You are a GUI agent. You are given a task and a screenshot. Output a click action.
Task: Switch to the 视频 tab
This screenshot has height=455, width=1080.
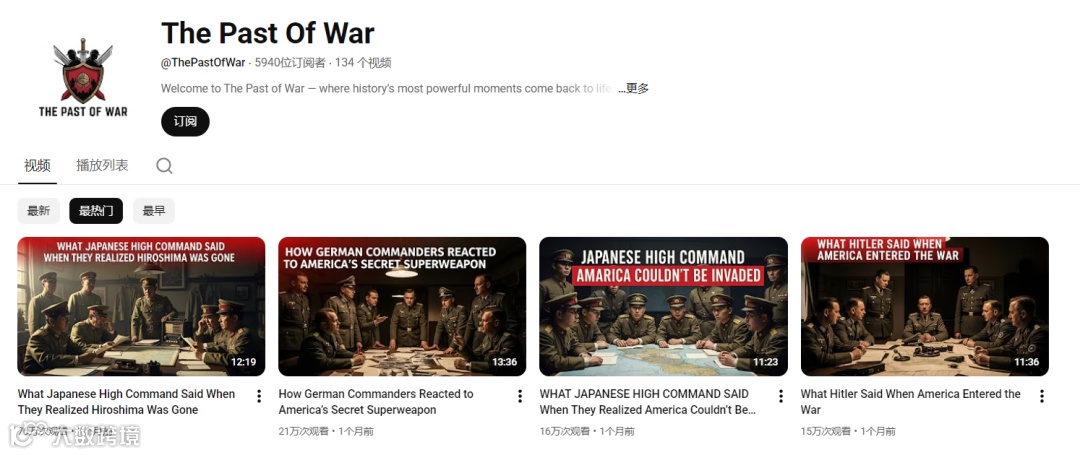click(x=37, y=165)
